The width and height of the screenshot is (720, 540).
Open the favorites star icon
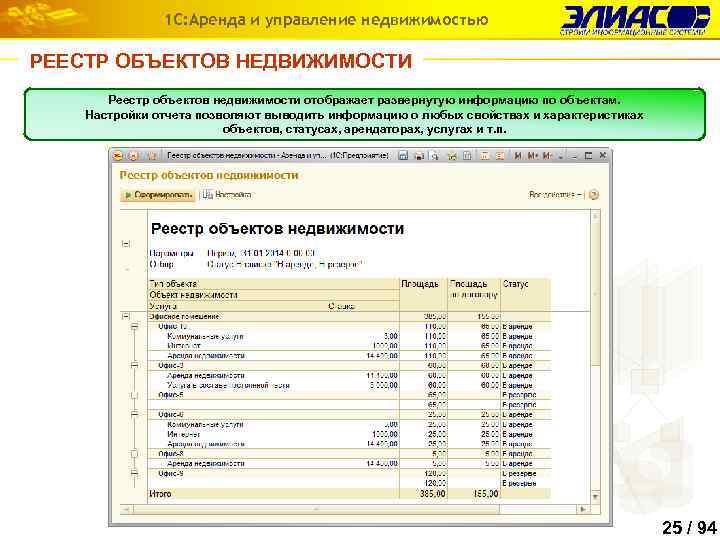click(x=151, y=156)
